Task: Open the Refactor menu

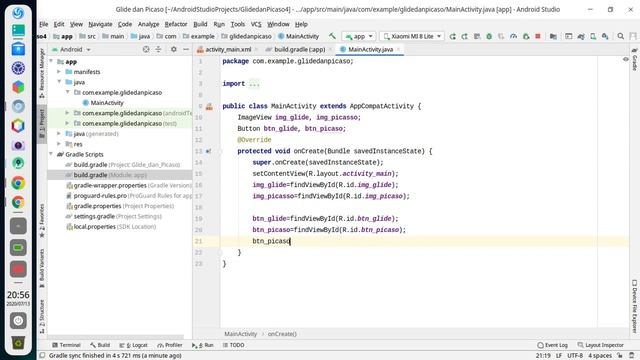Action: [176, 24]
